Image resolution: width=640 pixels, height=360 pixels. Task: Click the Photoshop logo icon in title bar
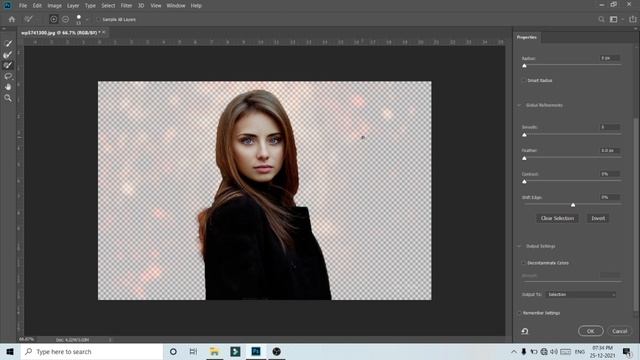pos(7,5)
